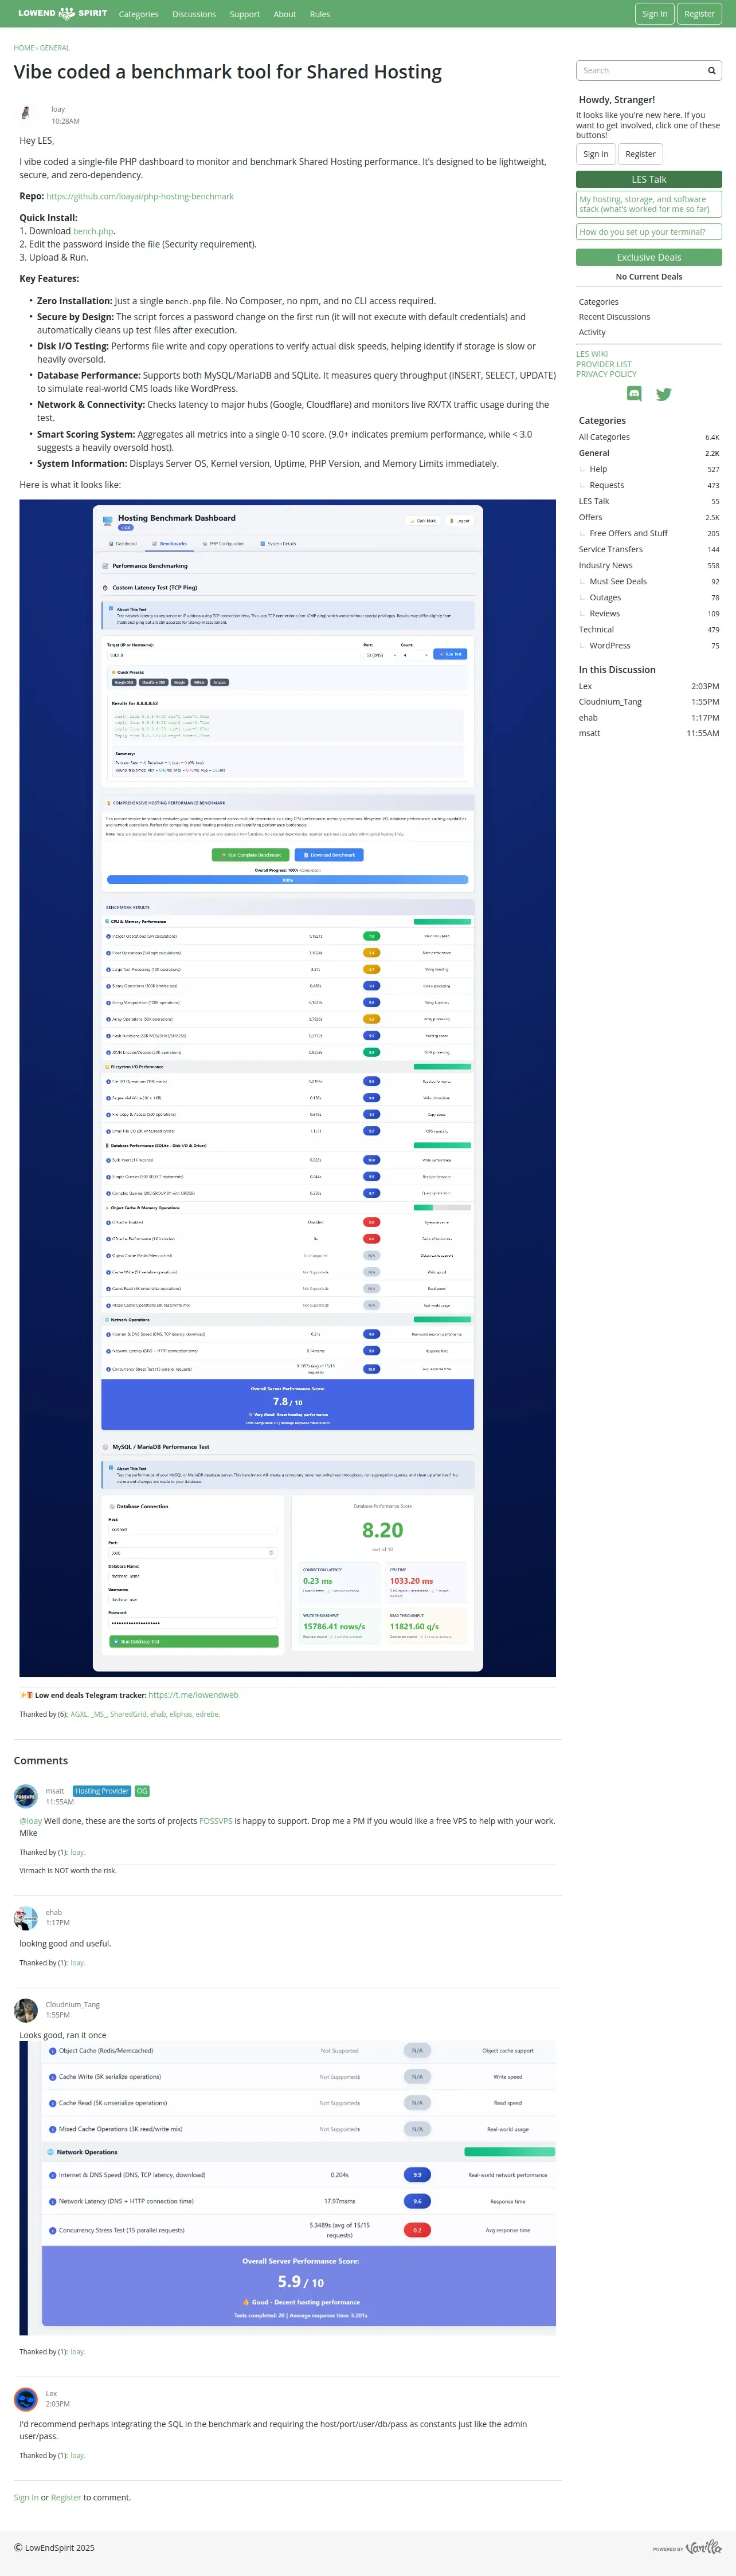
Task: Open Rules in the top navigation
Action: (320, 14)
